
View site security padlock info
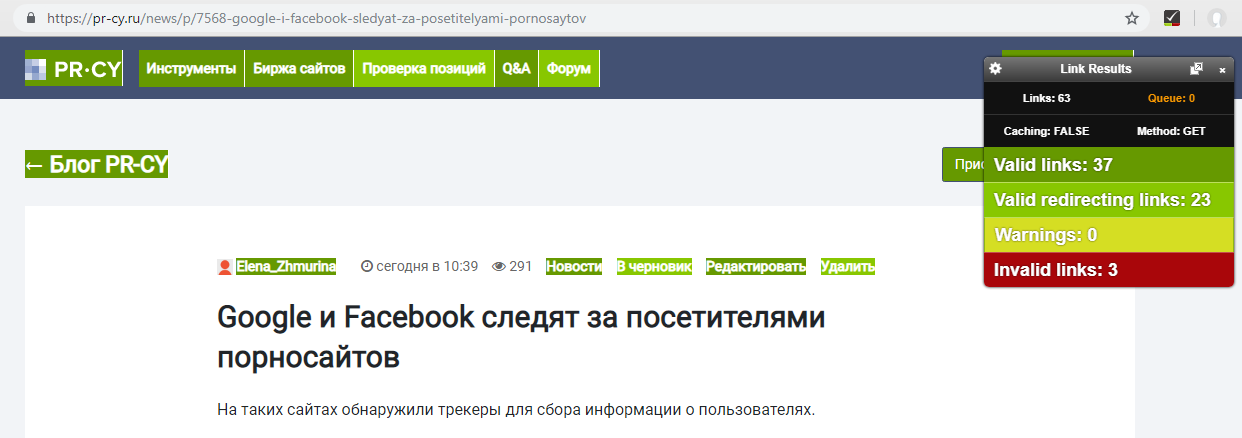click(31, 18)
